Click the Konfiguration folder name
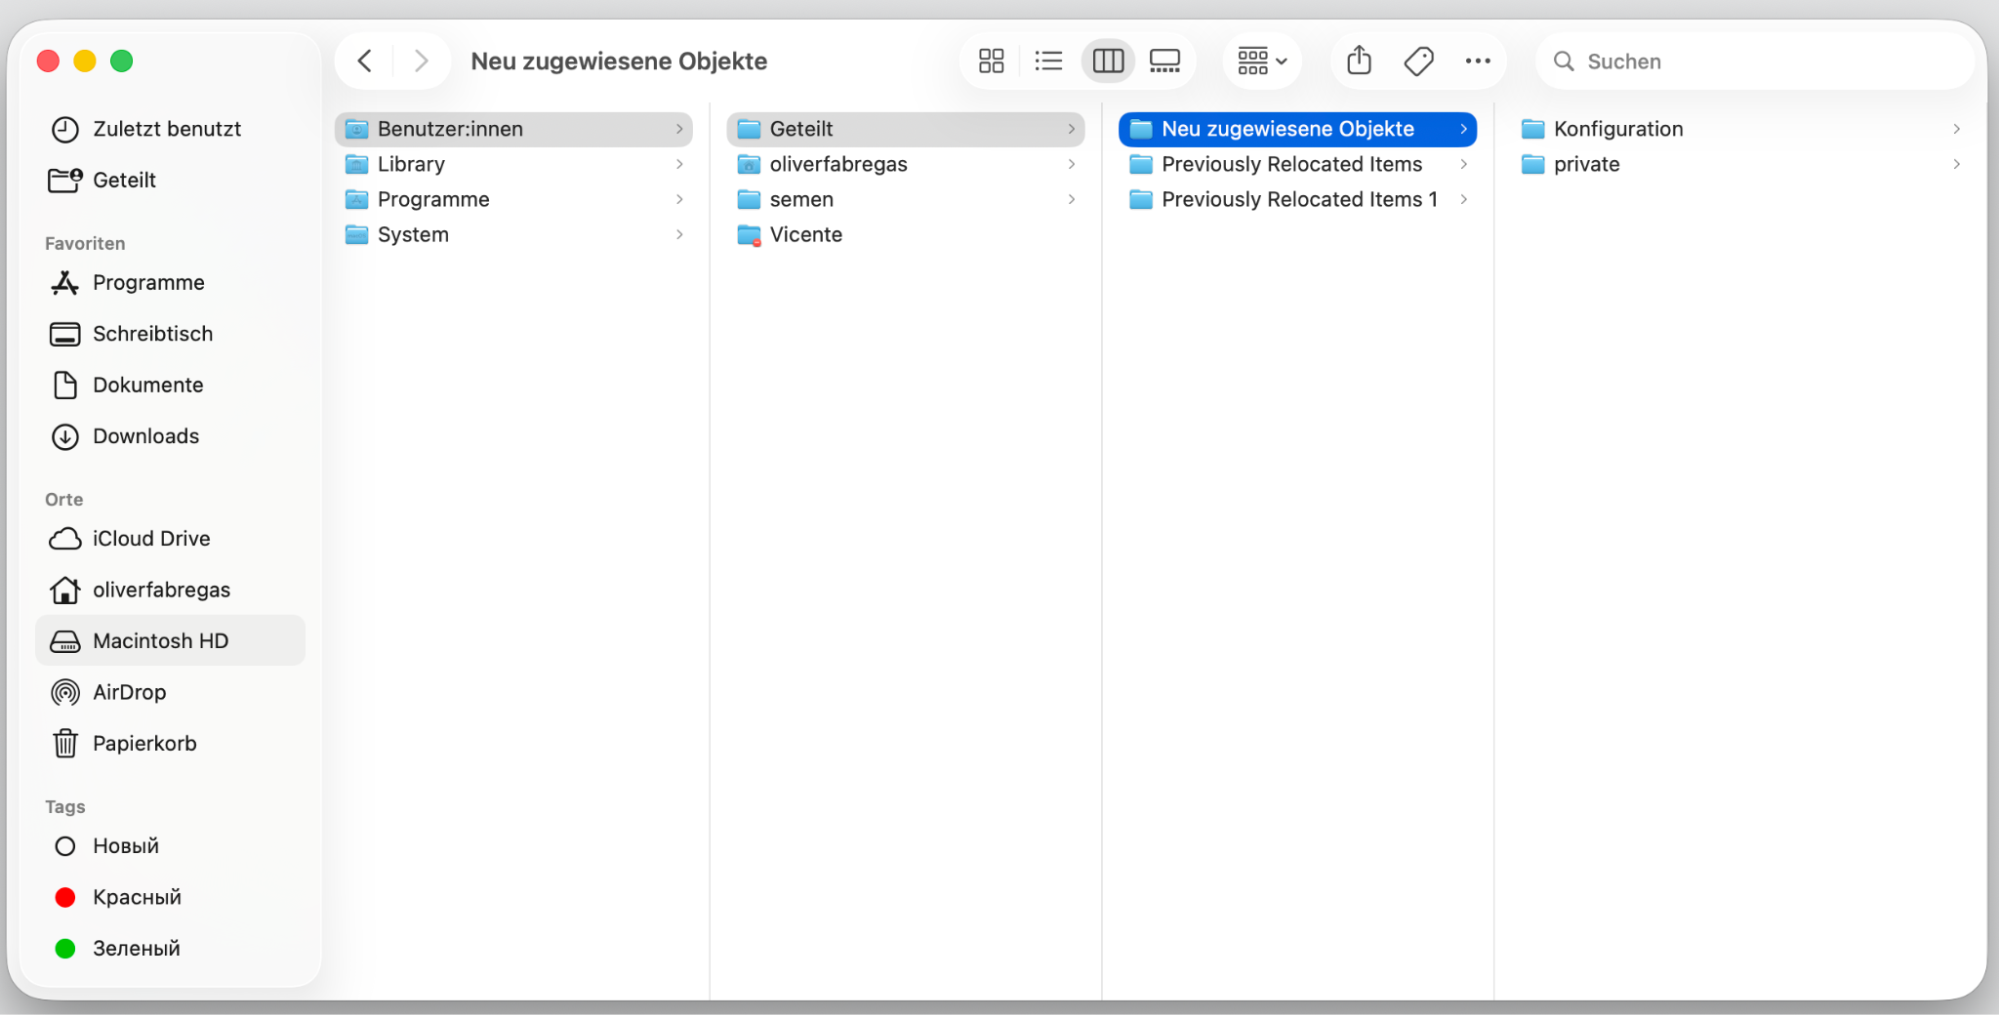Image resolution: width=1999 pixels, height=1016 pixels. coord(1618,129)
